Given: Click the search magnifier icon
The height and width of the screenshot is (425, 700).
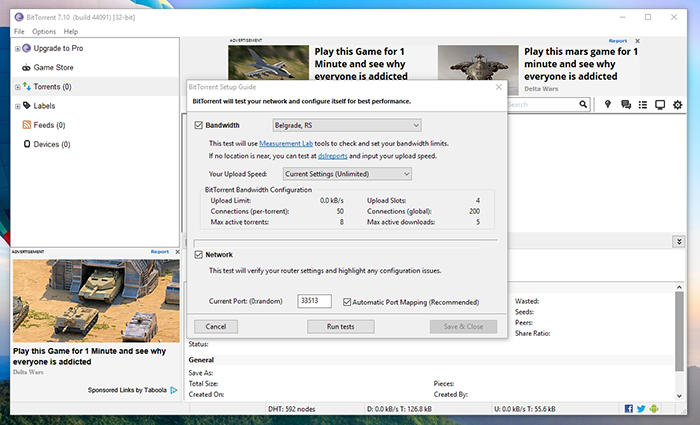Looking at the screenshot, I should pos(583,104).
